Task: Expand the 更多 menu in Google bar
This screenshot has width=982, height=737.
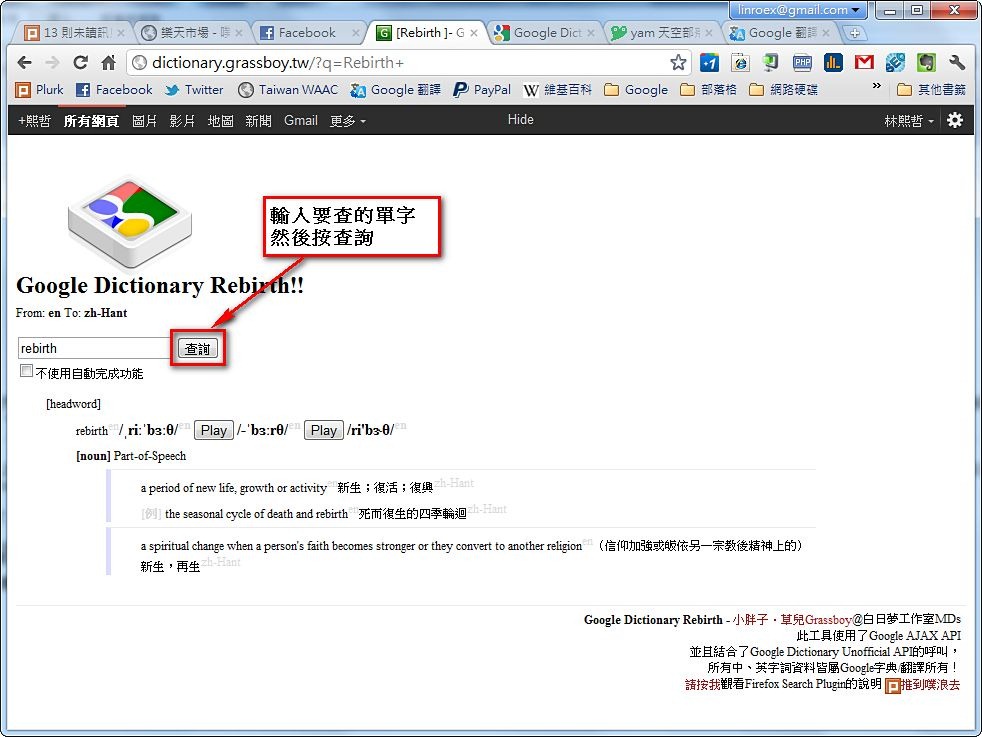Action: point(348,121)
